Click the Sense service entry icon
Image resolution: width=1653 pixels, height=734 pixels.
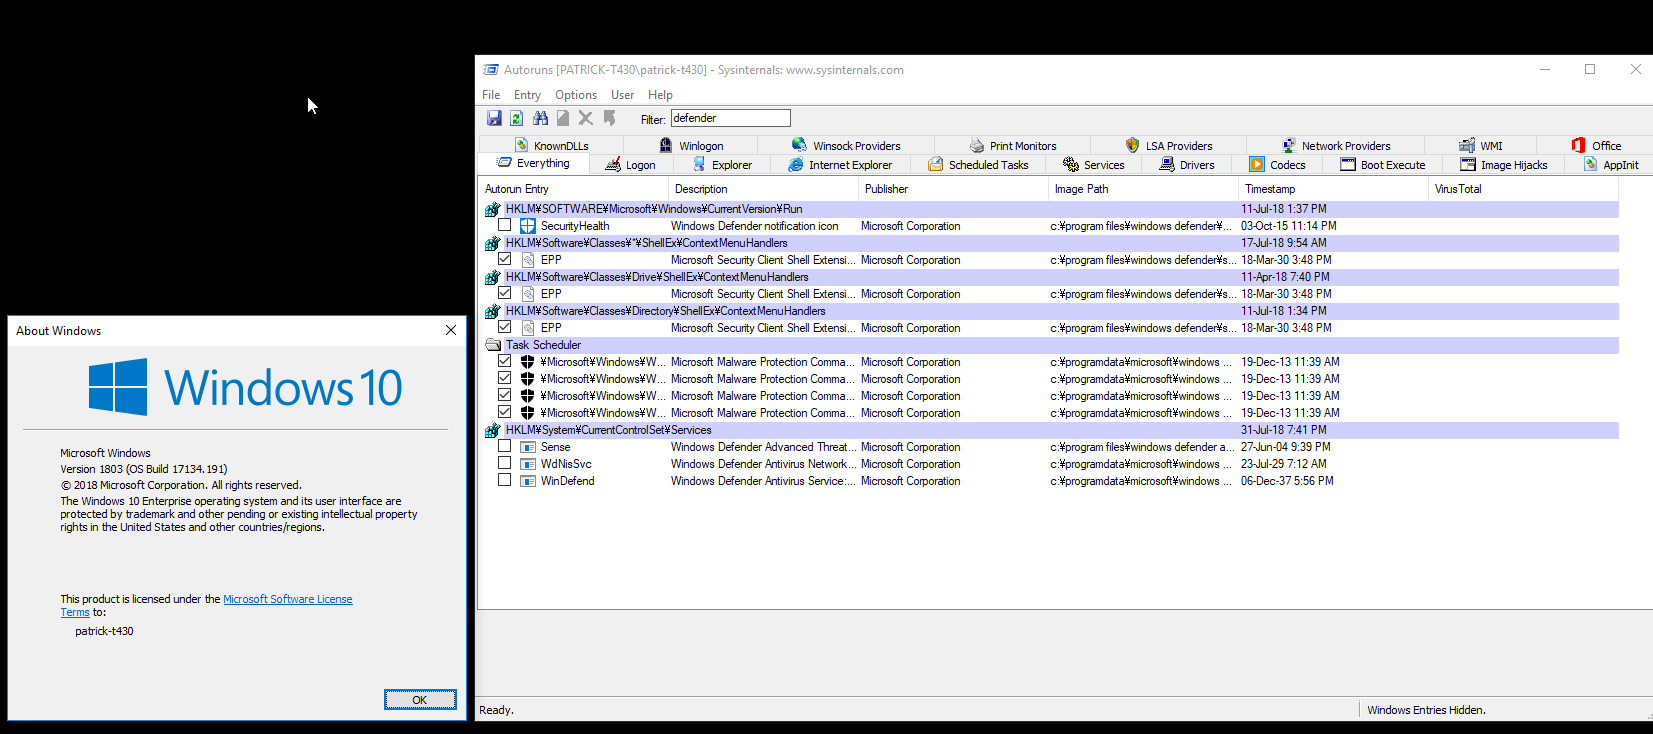pyautogui.click(x=527, y=447)
